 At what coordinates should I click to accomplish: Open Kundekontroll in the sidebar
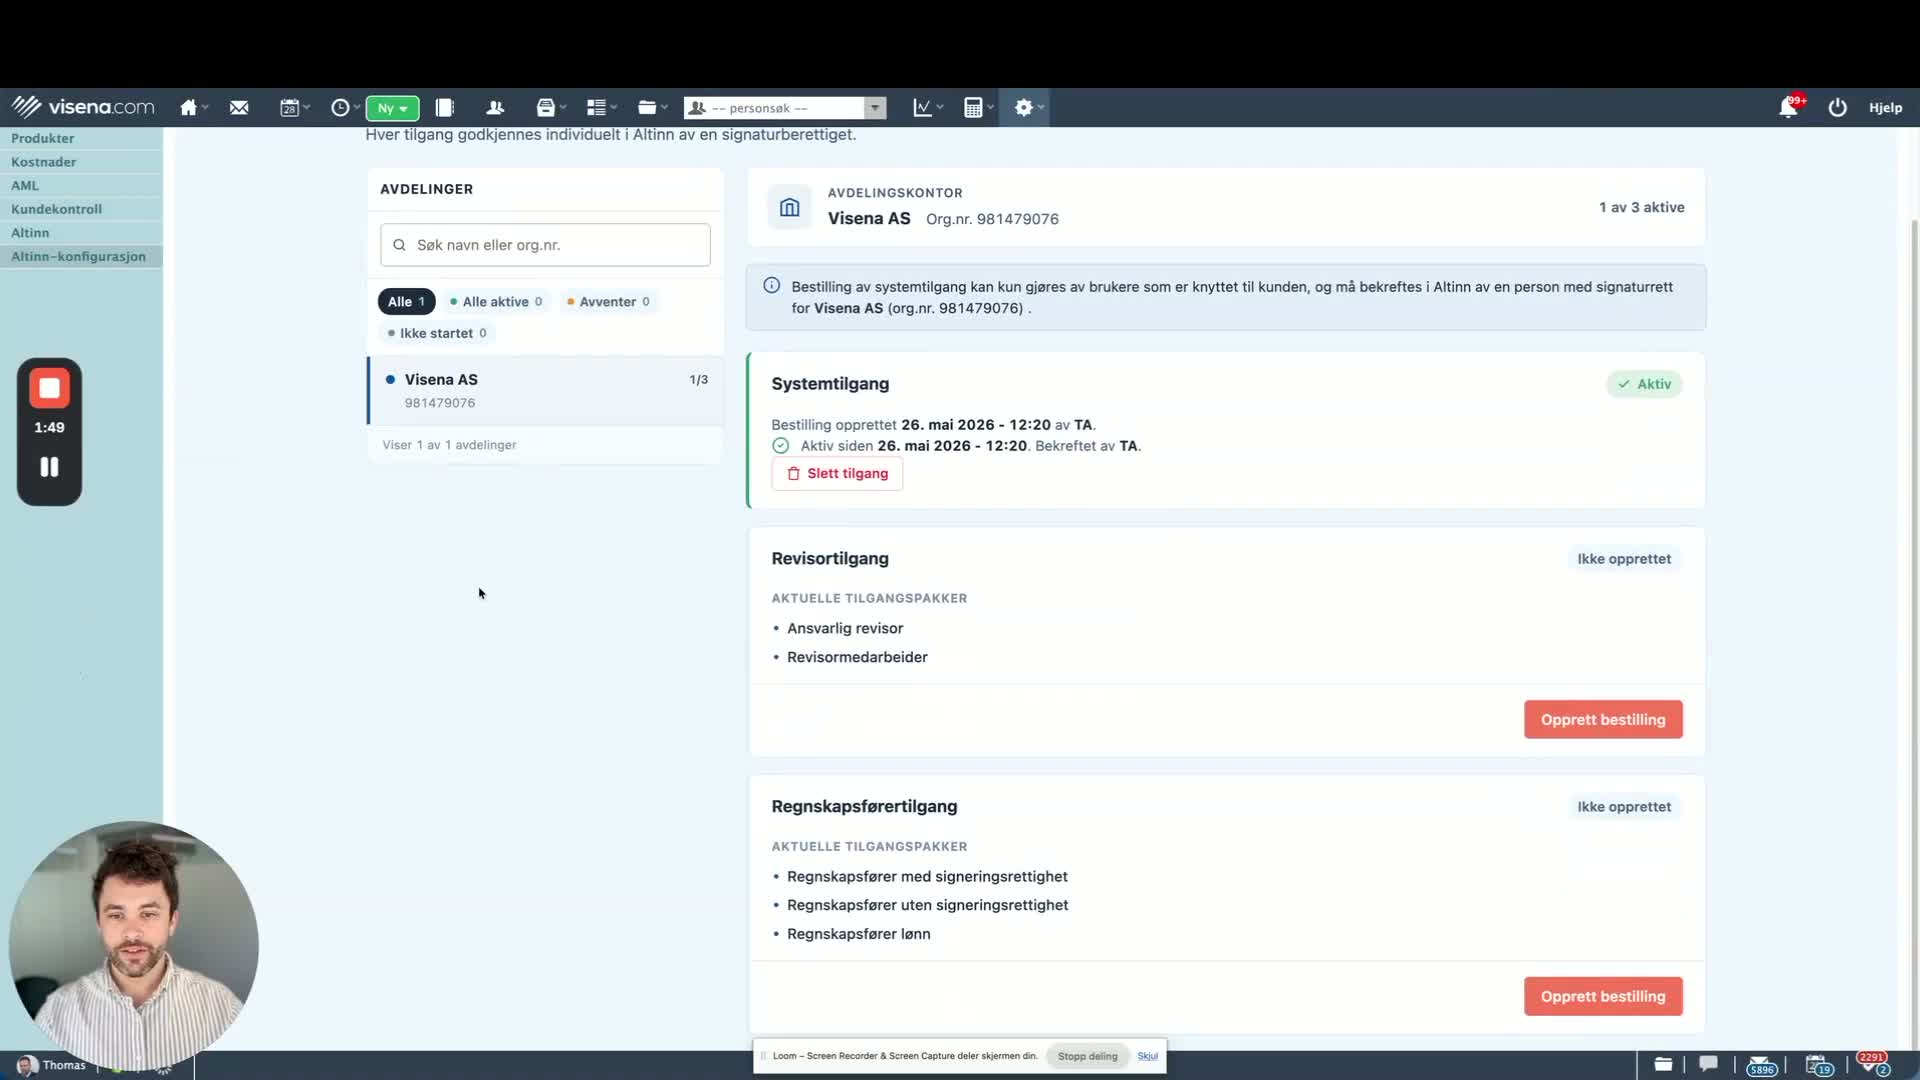(x=57, y=209)
